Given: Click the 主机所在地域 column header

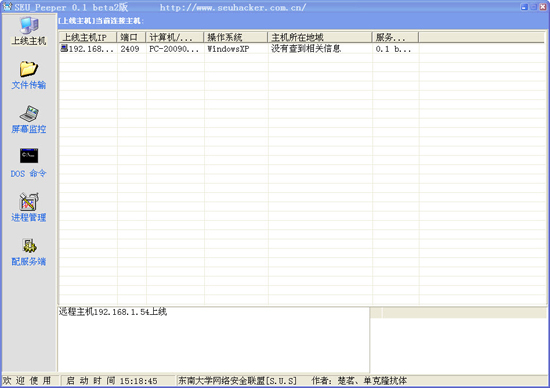Looking at the screenshot, I should [x=320, y=37].
